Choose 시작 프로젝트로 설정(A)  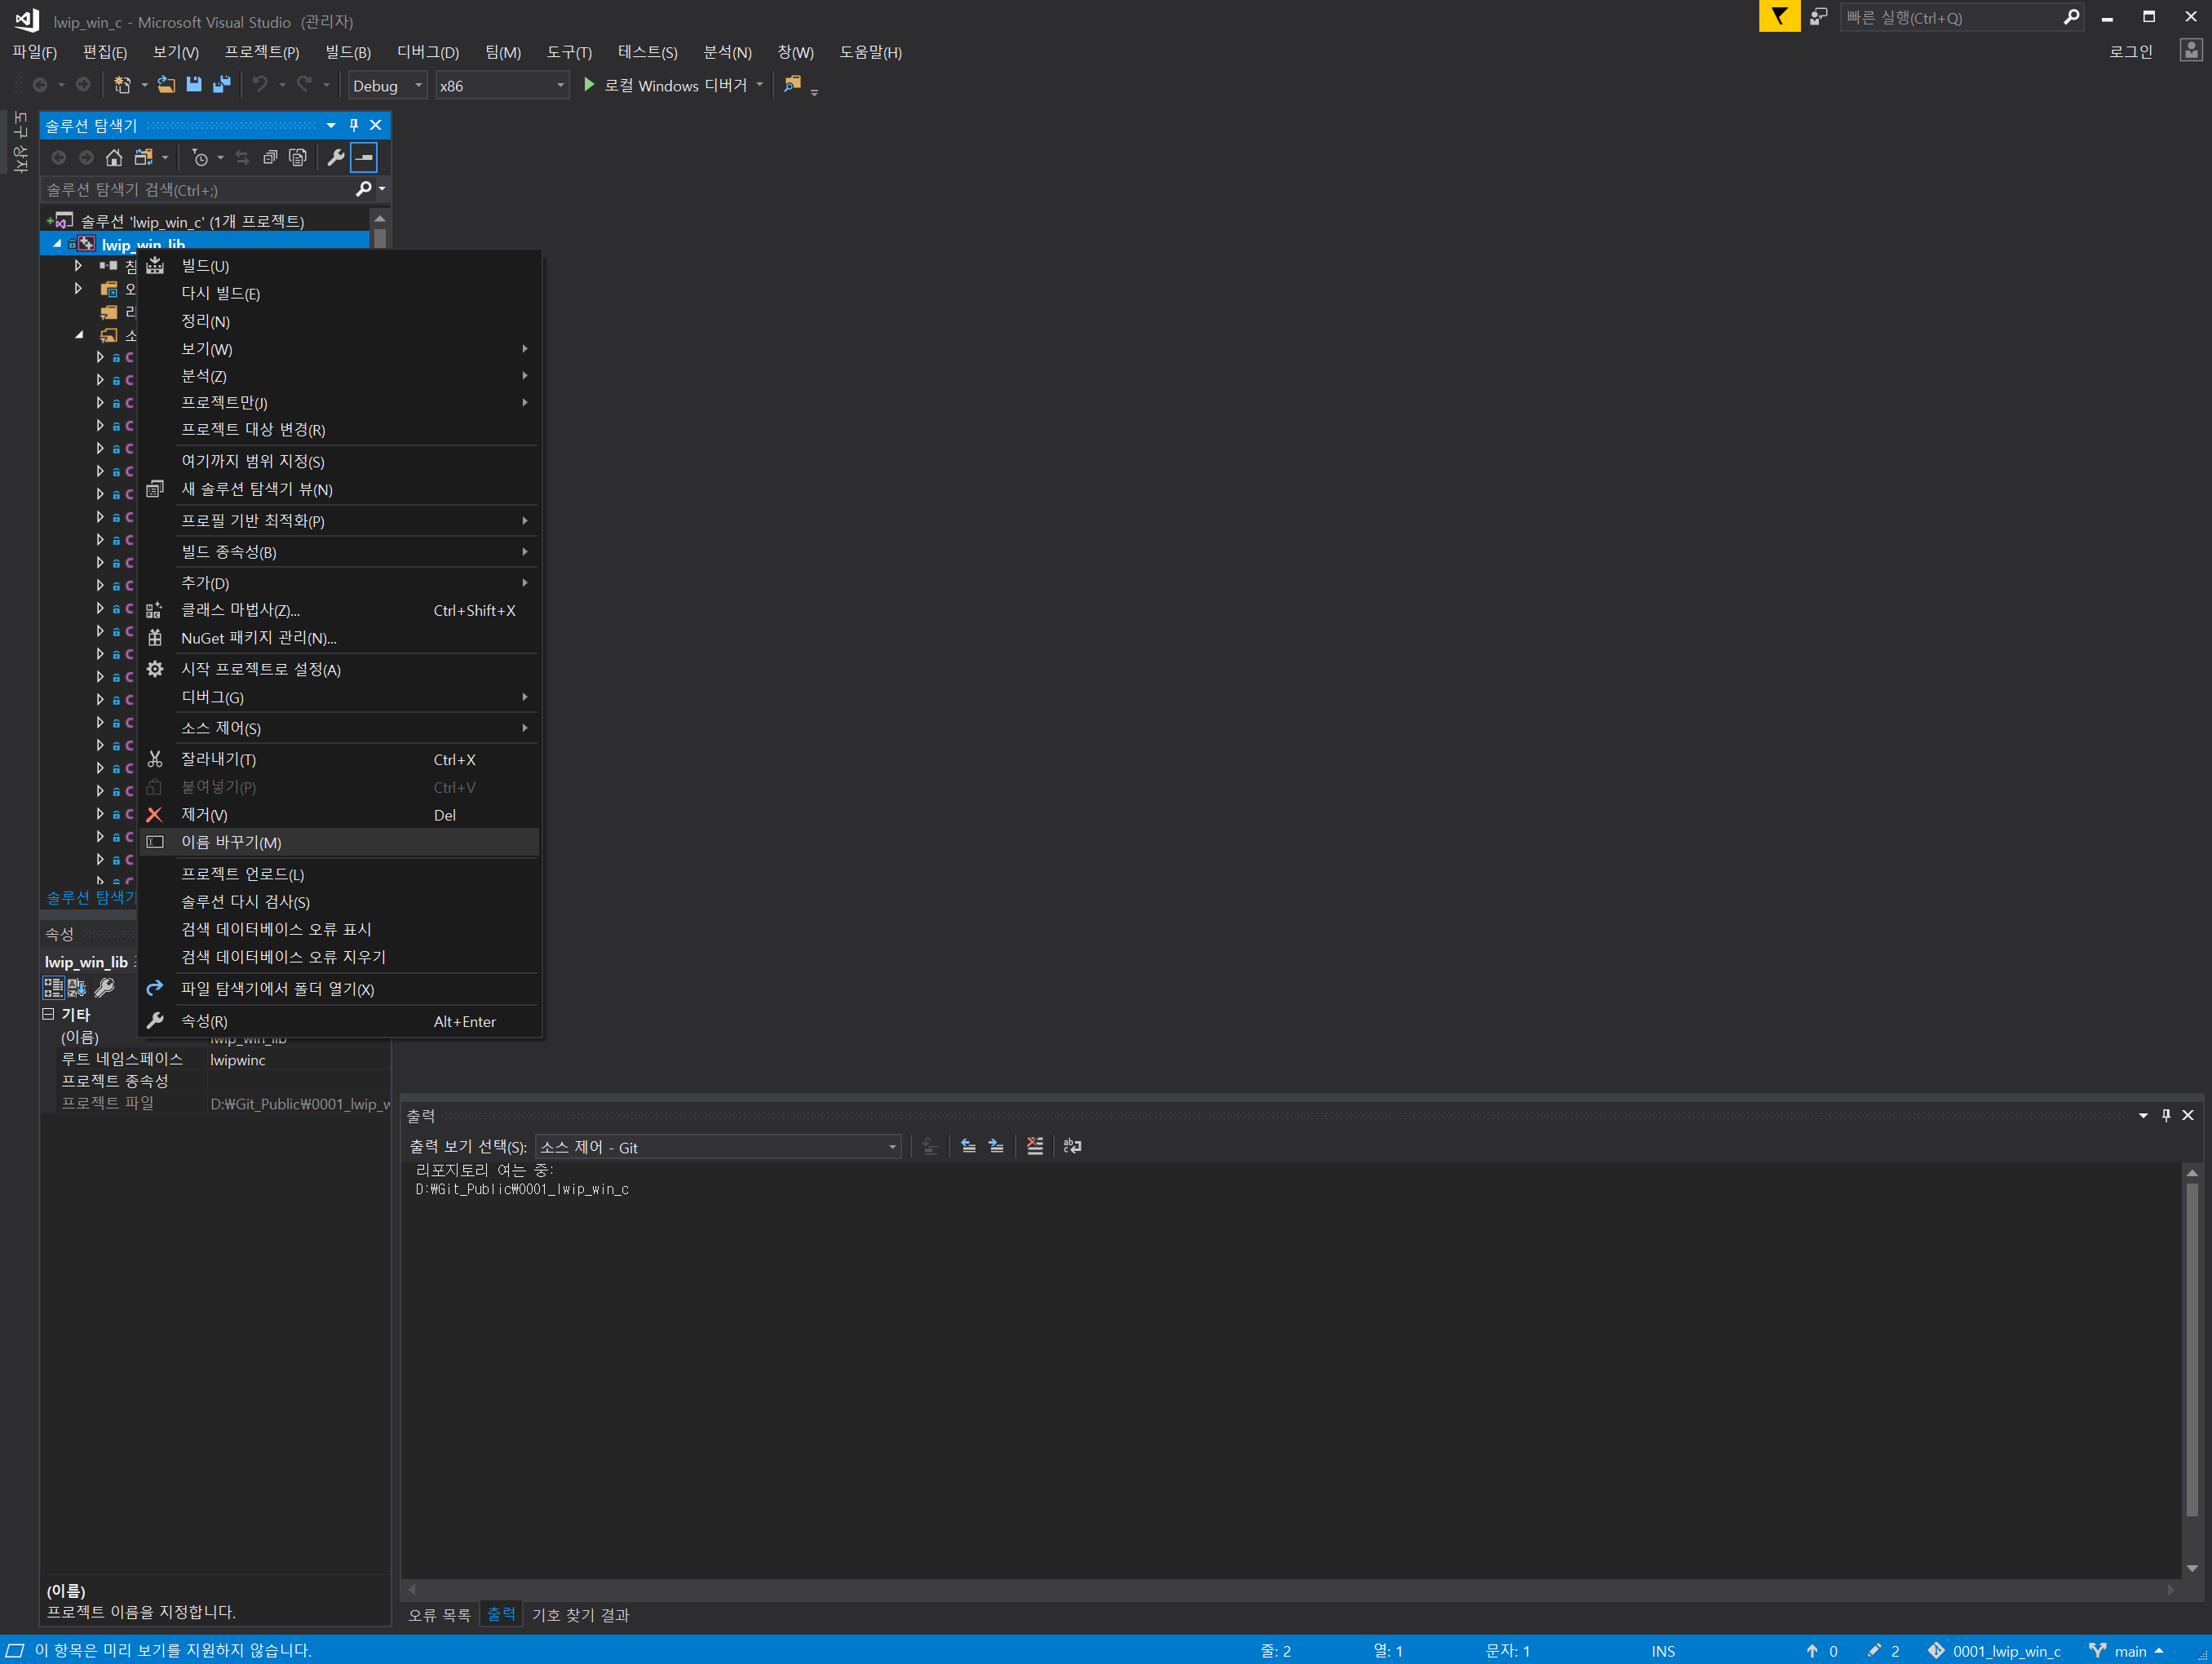(x=340, y=669)
